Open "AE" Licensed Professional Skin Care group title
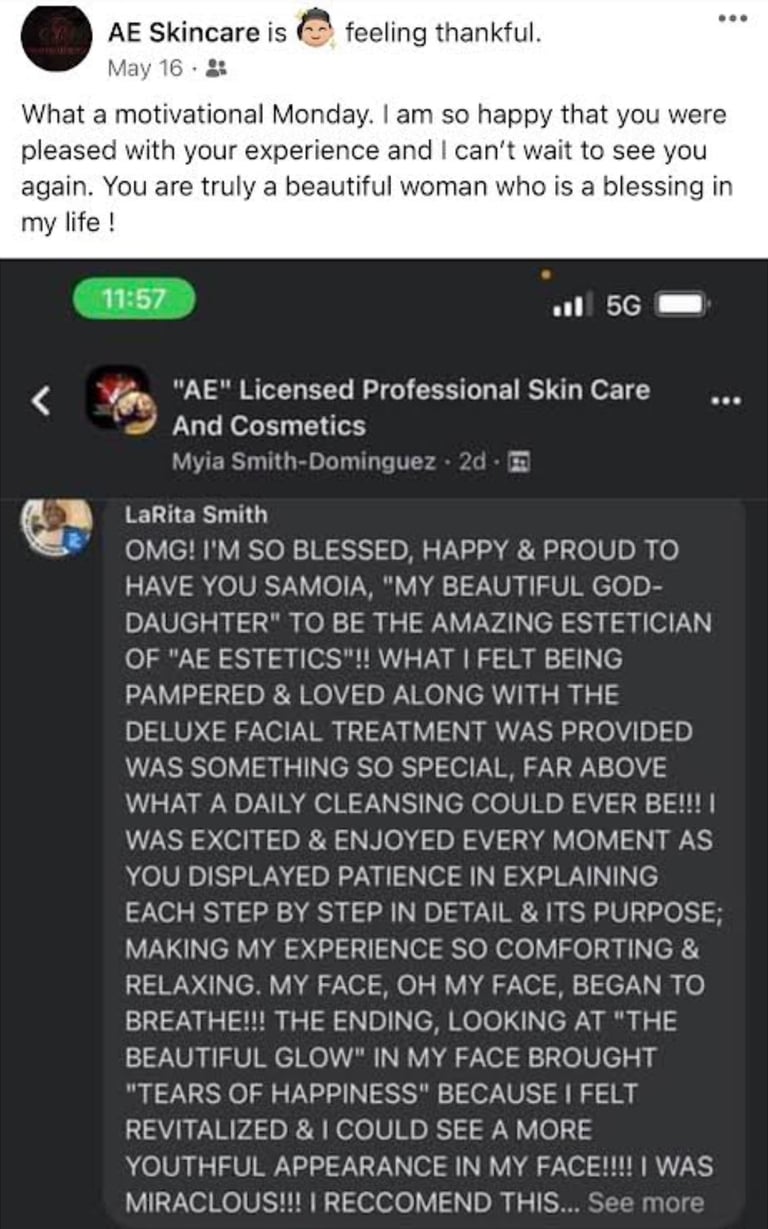 tap(410, 407)
